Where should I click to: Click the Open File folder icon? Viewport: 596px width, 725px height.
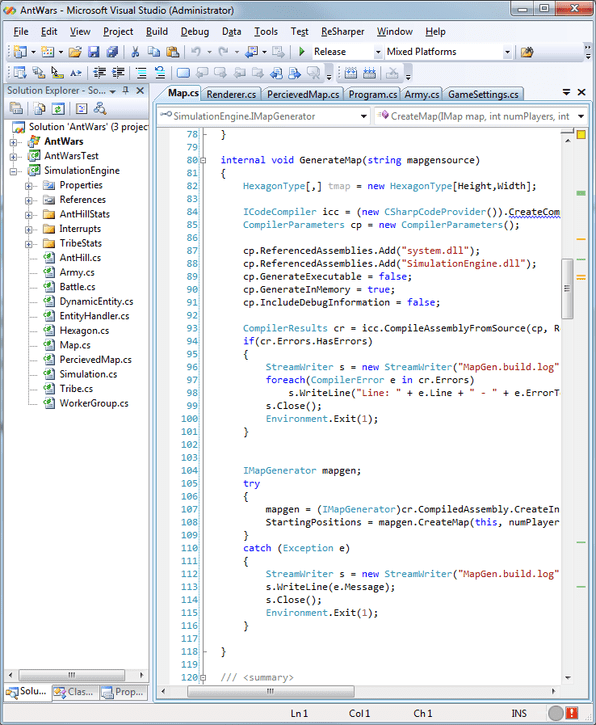point(75,52)
